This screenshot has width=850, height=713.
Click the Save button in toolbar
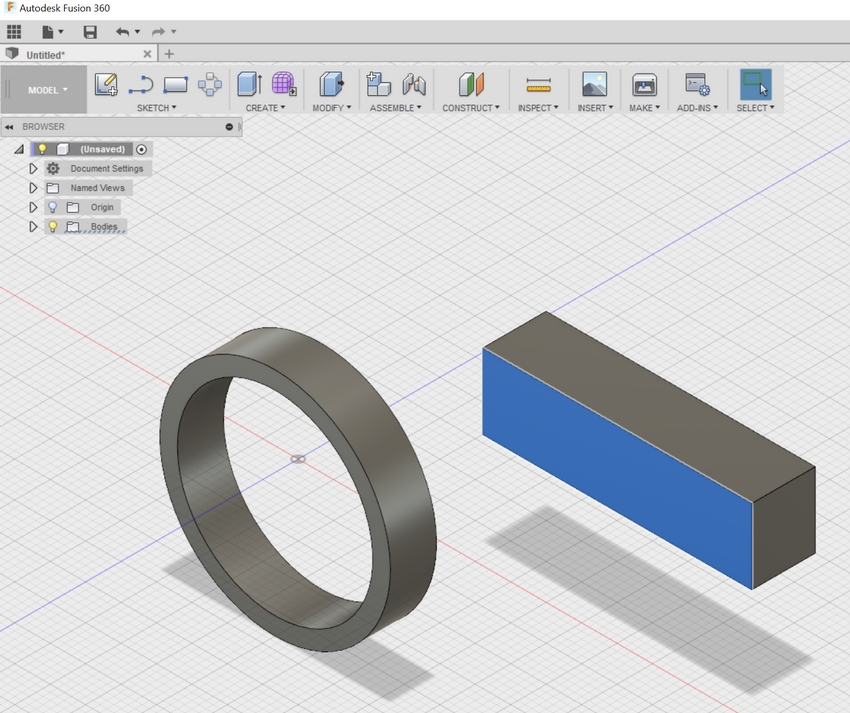coord(90,31)
